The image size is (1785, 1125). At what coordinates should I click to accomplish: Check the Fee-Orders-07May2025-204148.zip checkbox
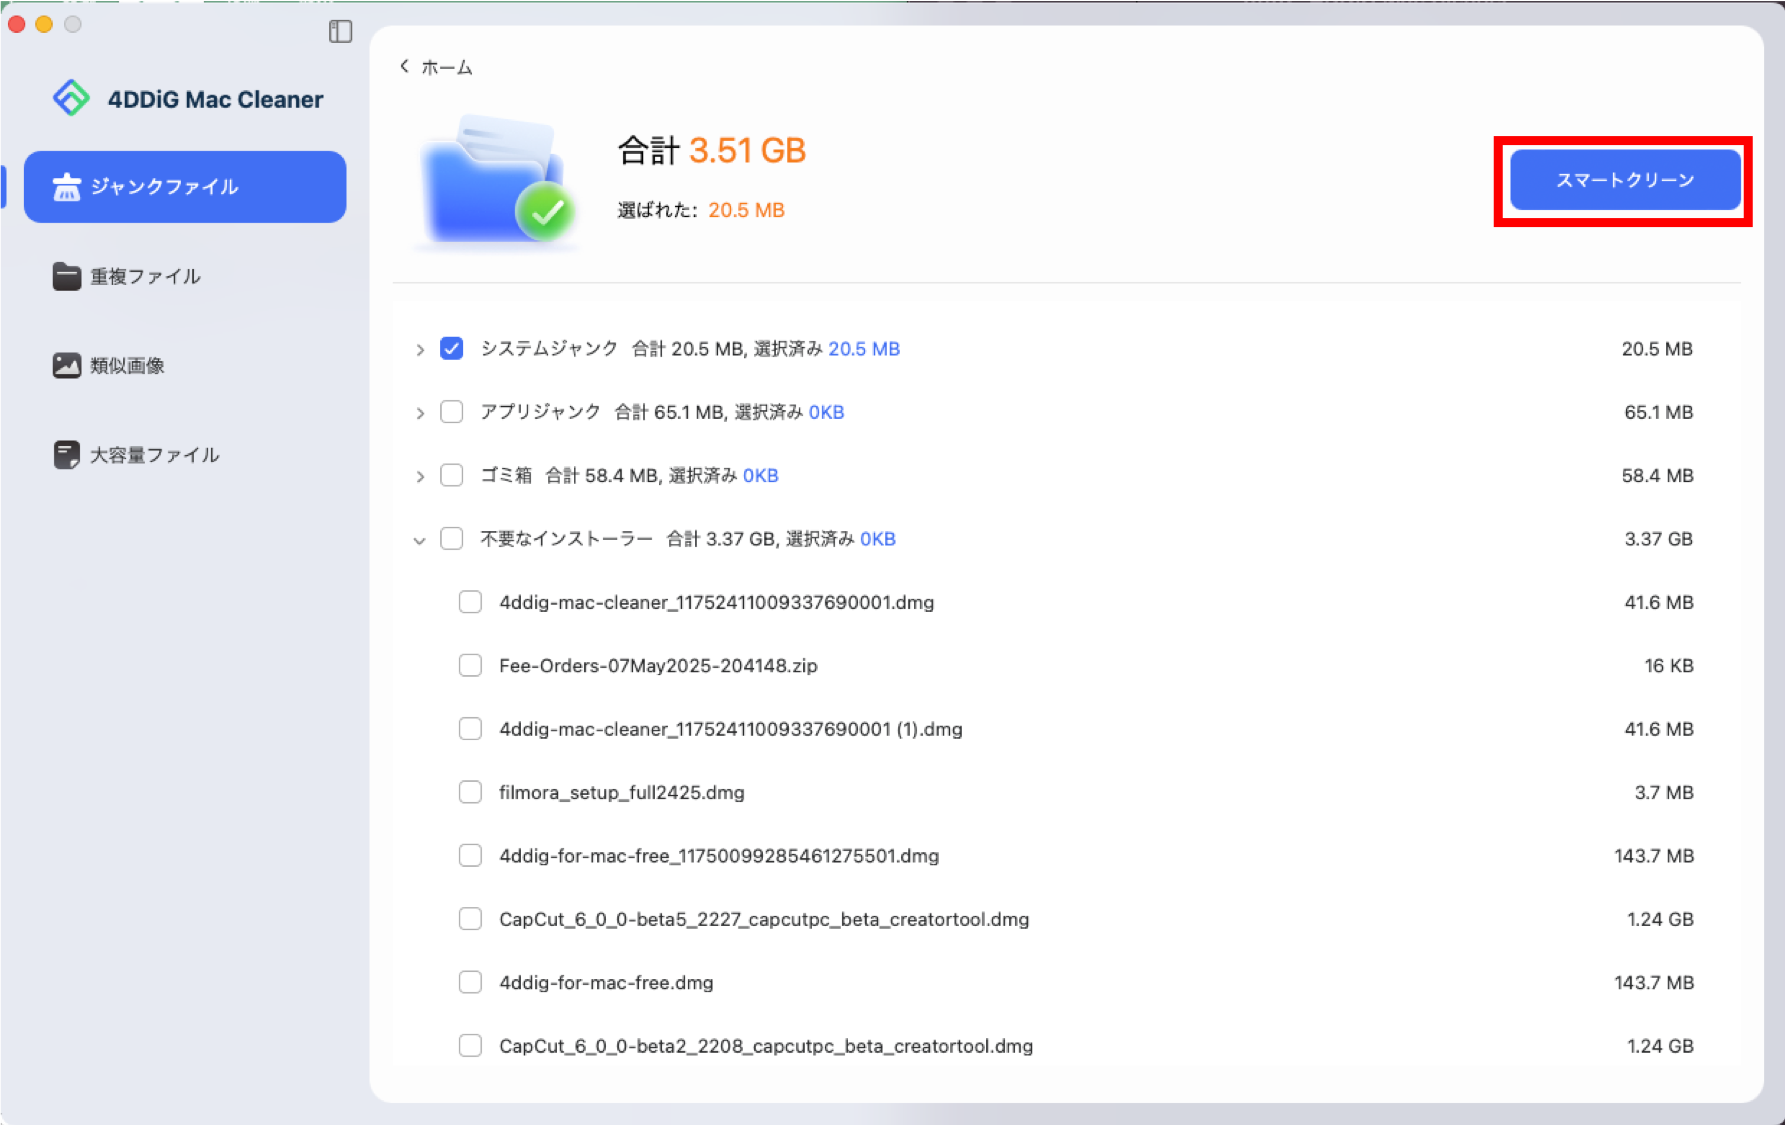tap(470, 665)
